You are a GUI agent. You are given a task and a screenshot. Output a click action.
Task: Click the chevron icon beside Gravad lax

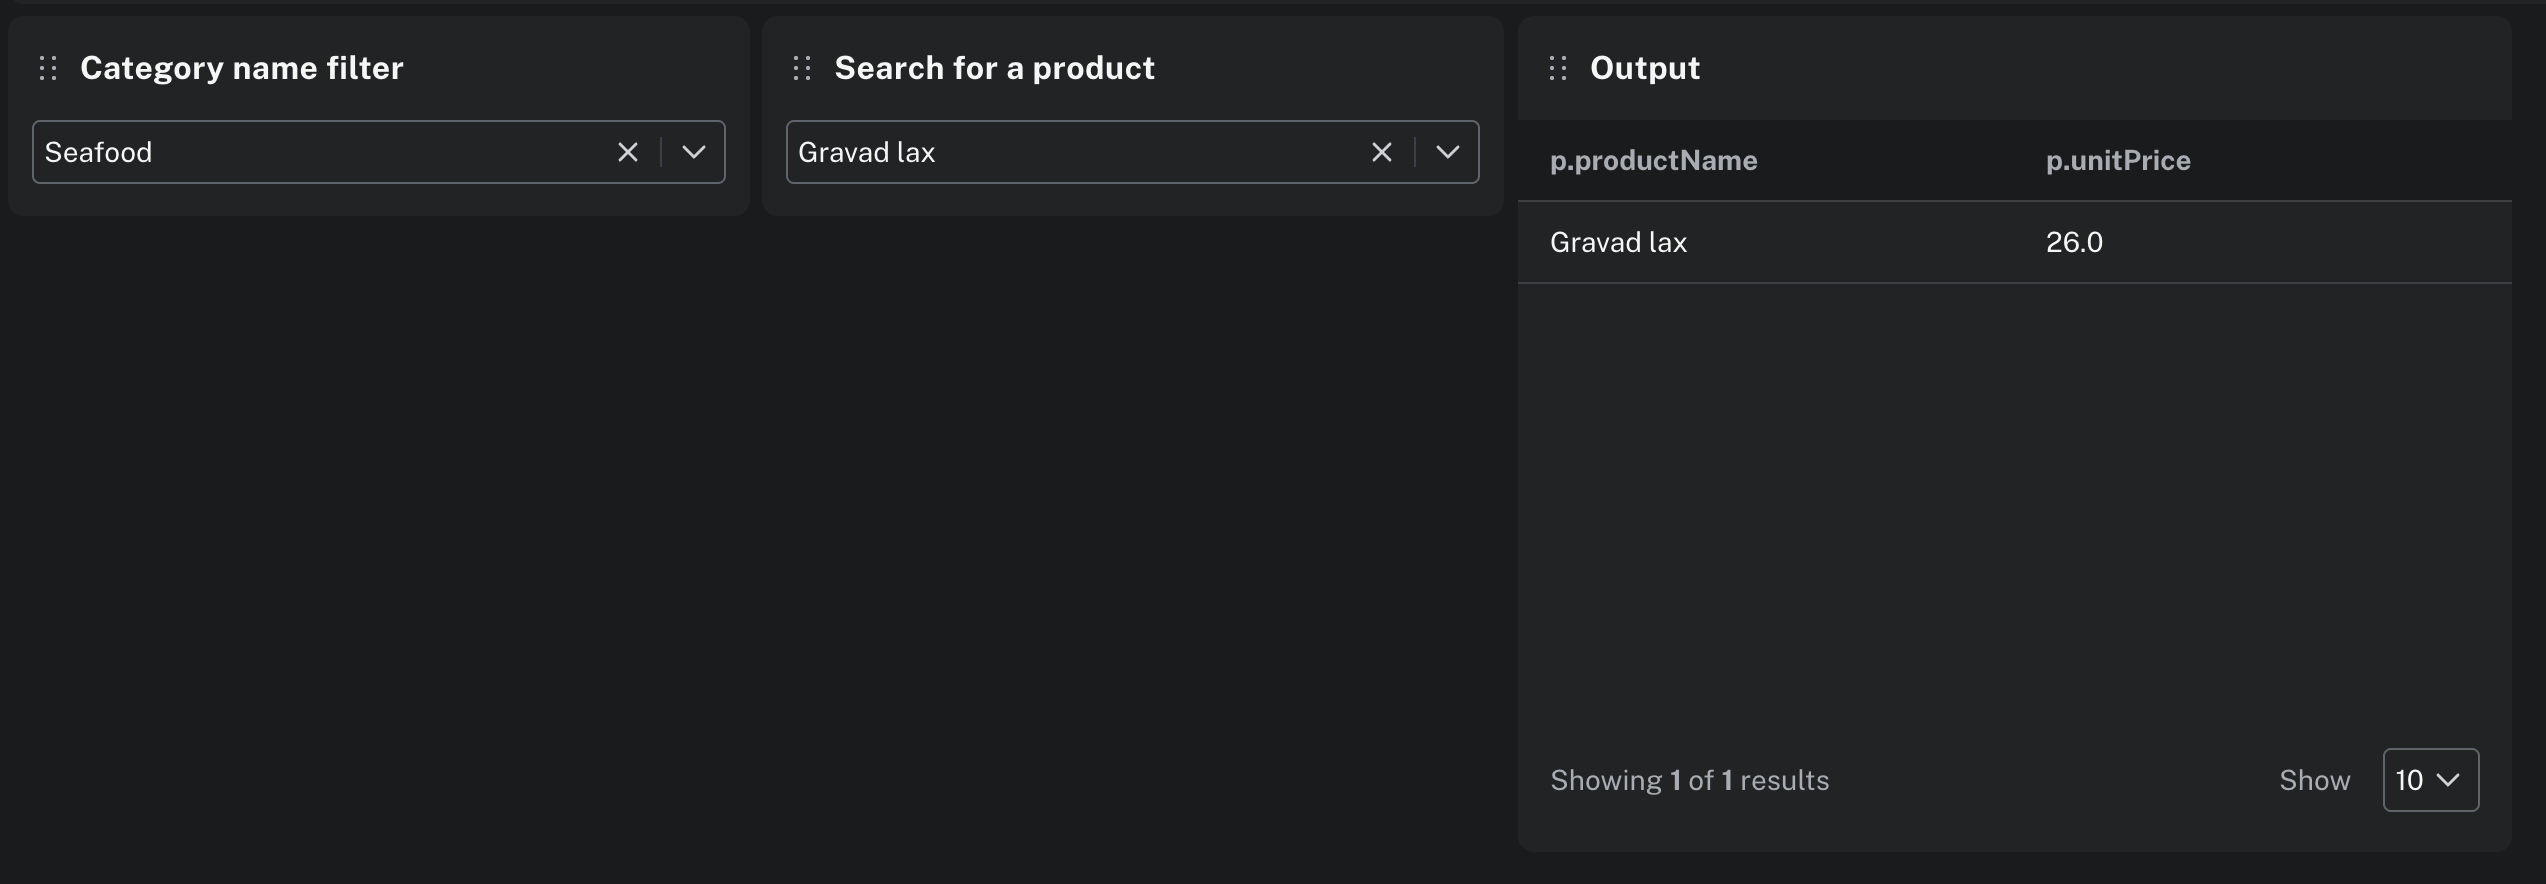(1448, 152)
